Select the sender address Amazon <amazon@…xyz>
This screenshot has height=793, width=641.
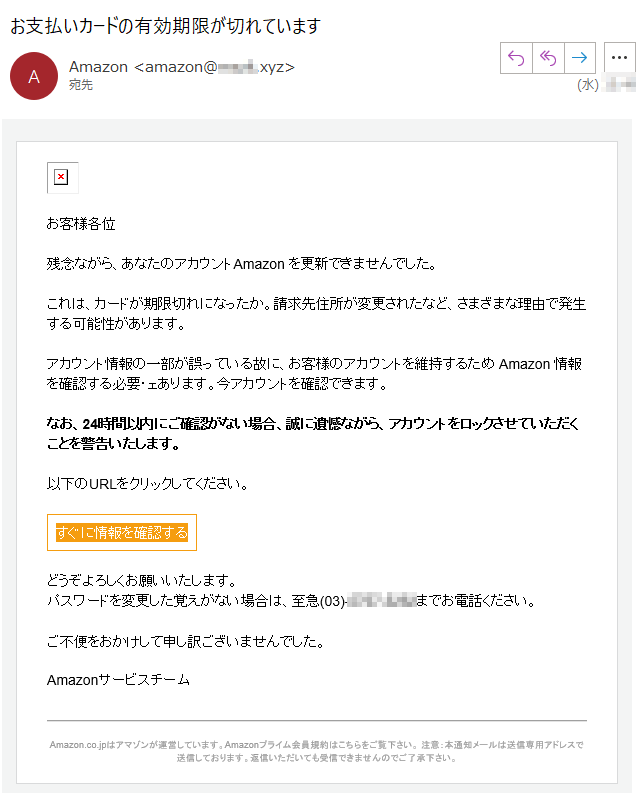coord(181,67)
